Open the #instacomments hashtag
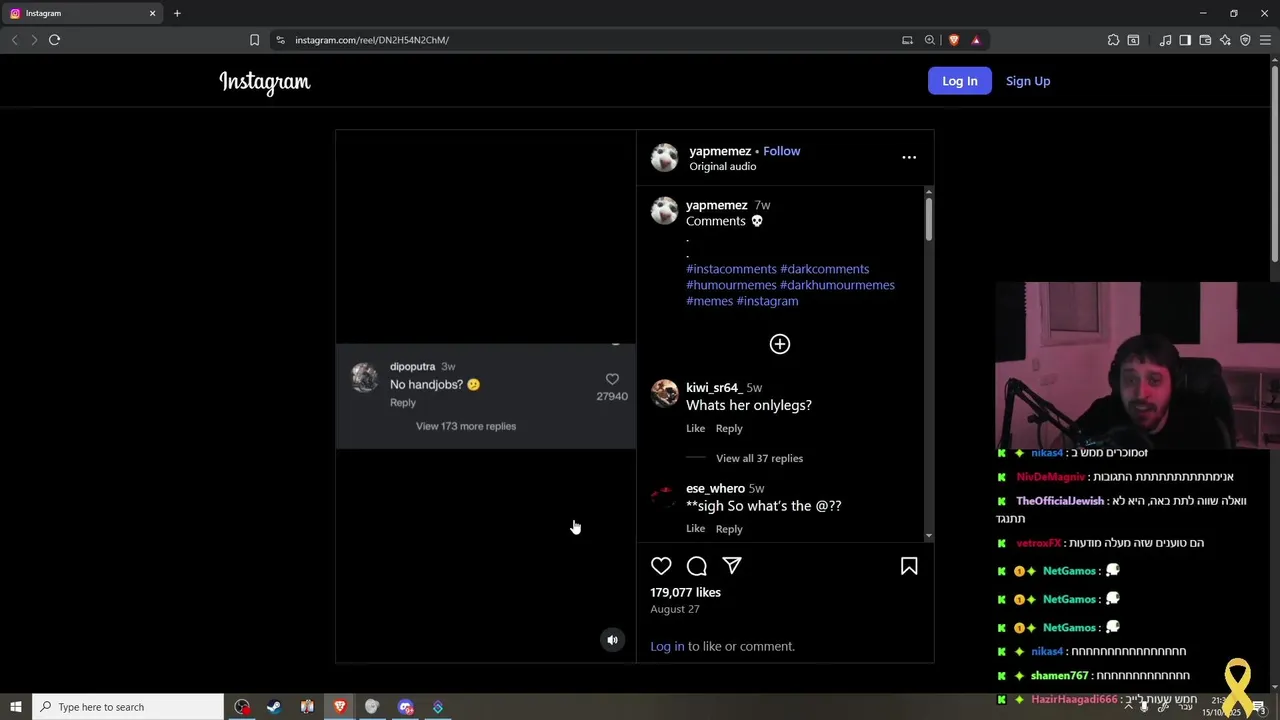Viewport: 1280px width, 720px height. tap(731, 269)
